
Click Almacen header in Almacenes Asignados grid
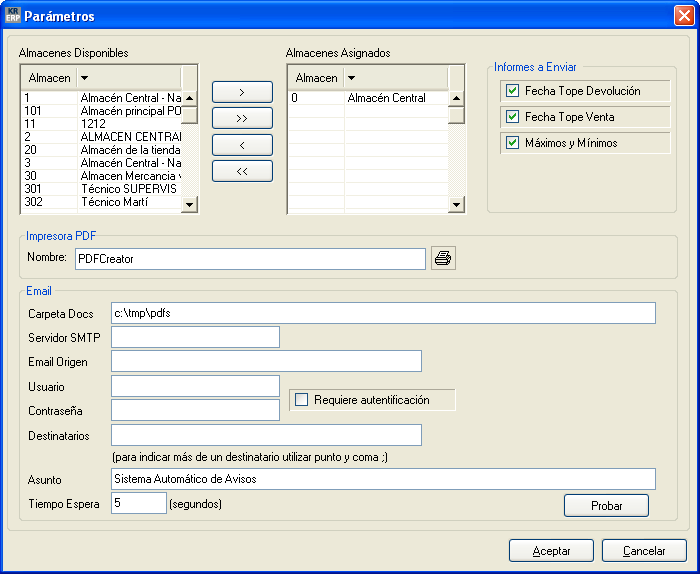coord(316,78)
